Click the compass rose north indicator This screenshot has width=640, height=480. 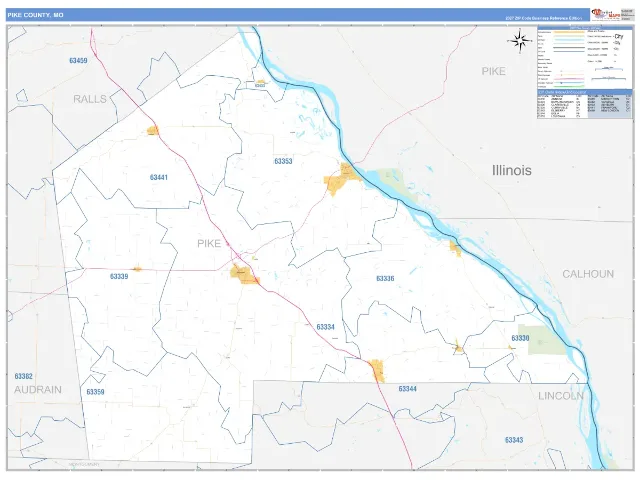[520, 40]
